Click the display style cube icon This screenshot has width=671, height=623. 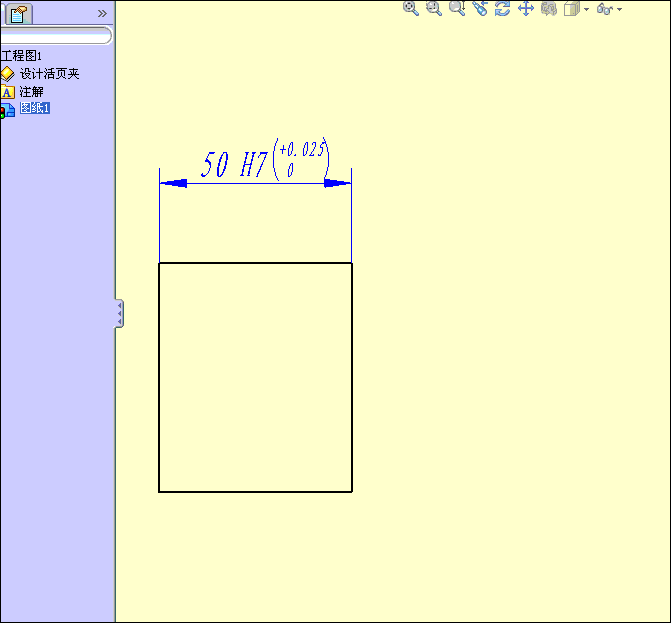(x=572, y=9)
